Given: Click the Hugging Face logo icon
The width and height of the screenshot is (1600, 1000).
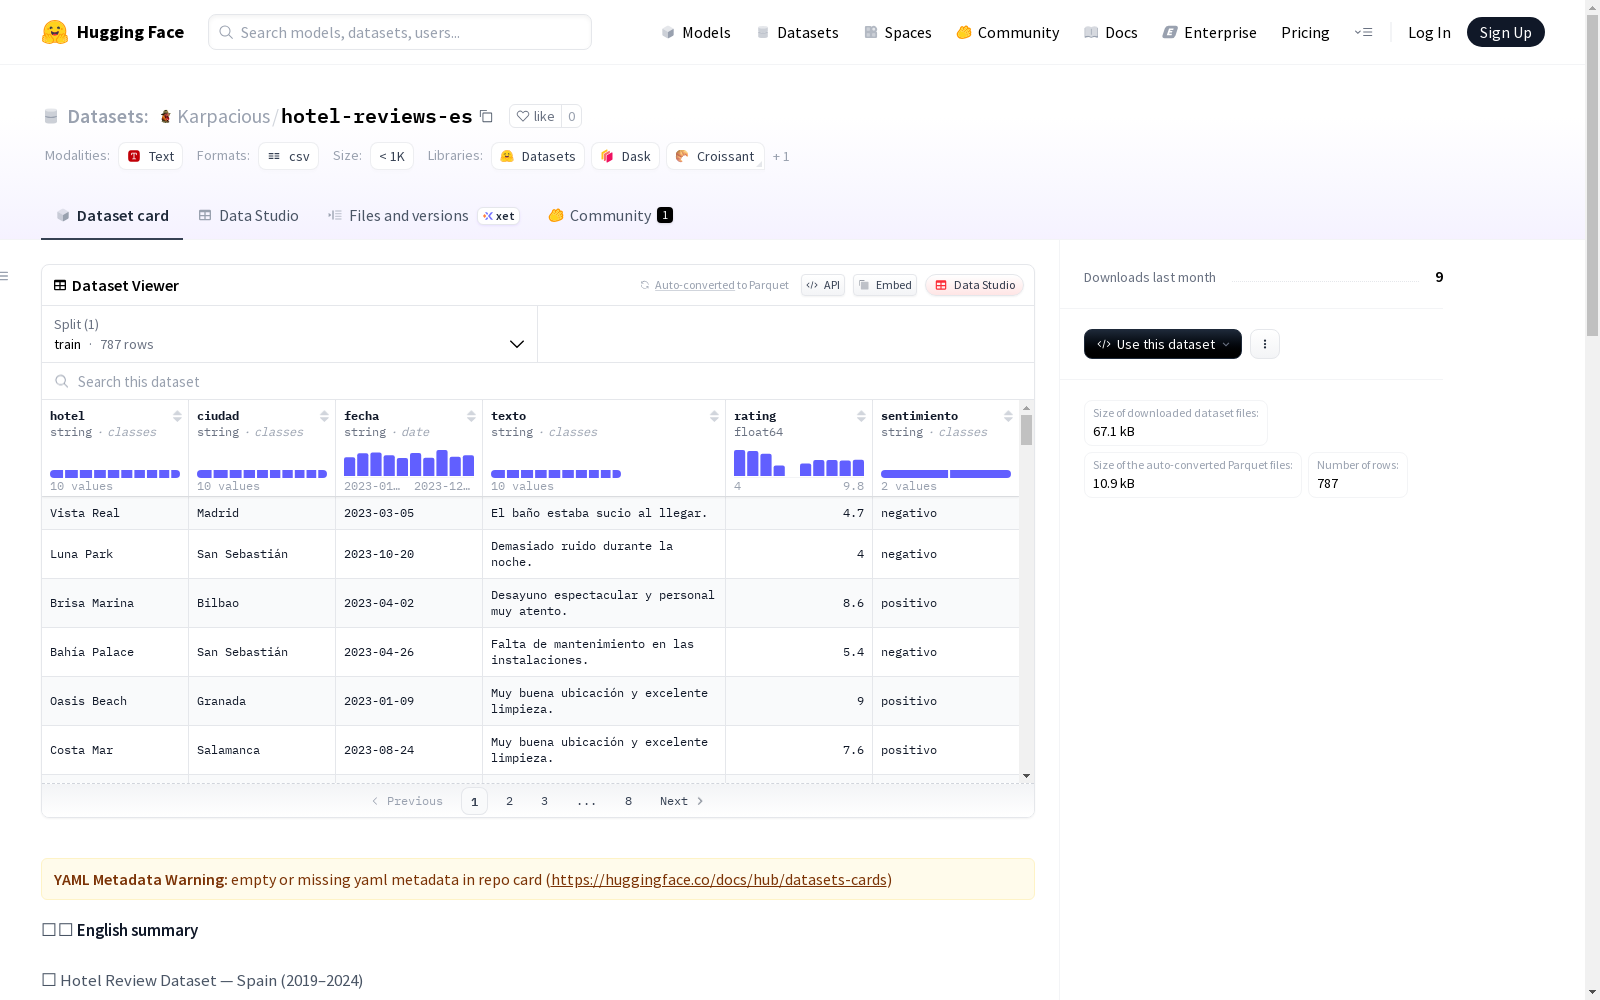Looking at the screenshot, I should [55, 32].
